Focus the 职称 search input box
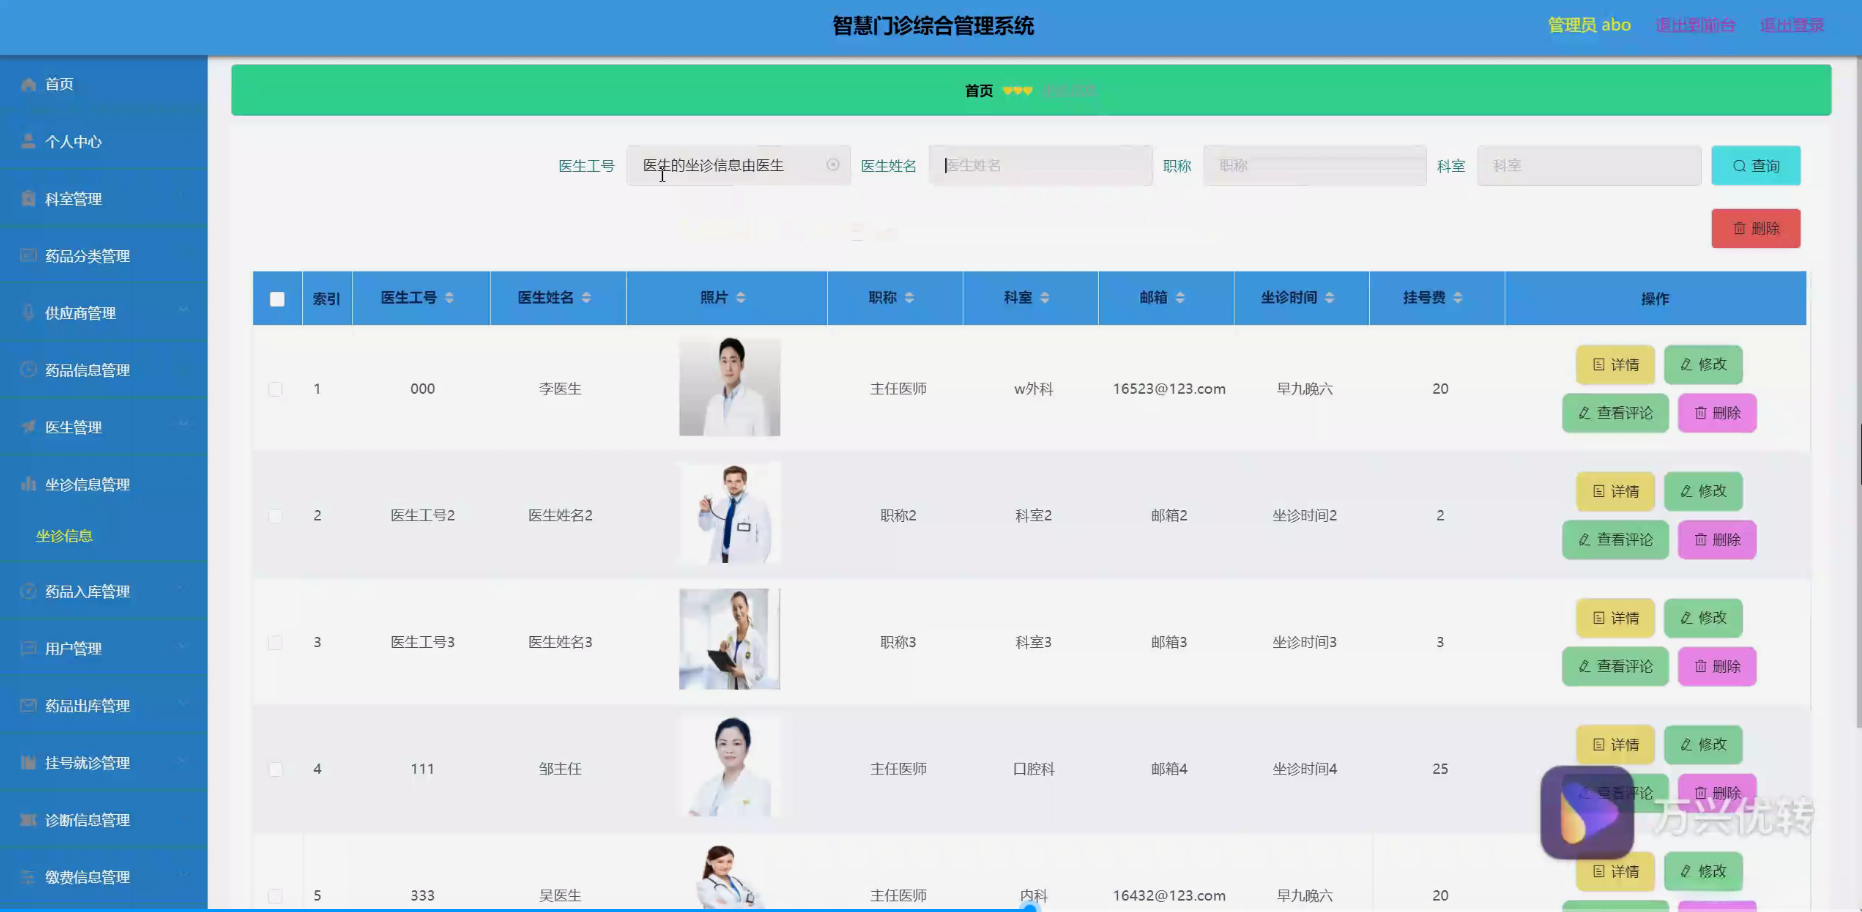This screenshot has width=1862, height=912. point(1314,165)
